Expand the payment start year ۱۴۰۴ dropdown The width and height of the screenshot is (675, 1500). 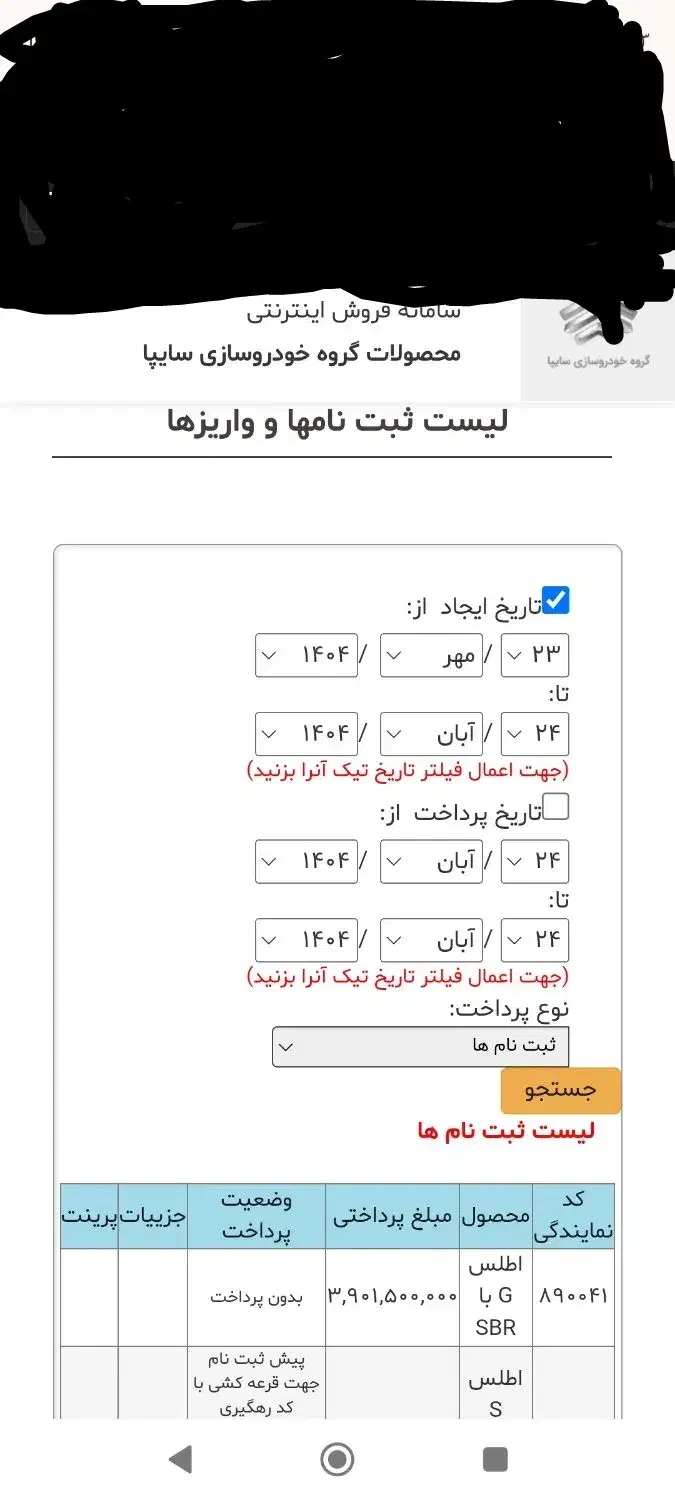pos(306,861)
